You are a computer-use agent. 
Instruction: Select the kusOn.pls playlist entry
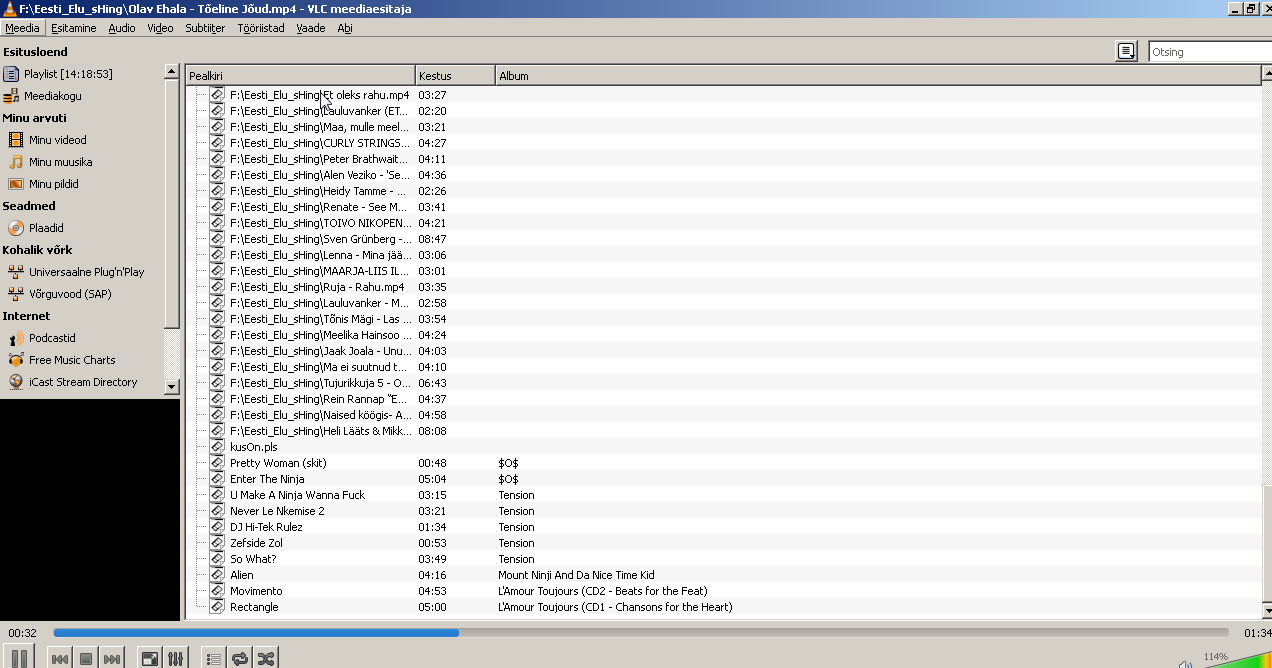pyautogui.click(x=724, y=447)
